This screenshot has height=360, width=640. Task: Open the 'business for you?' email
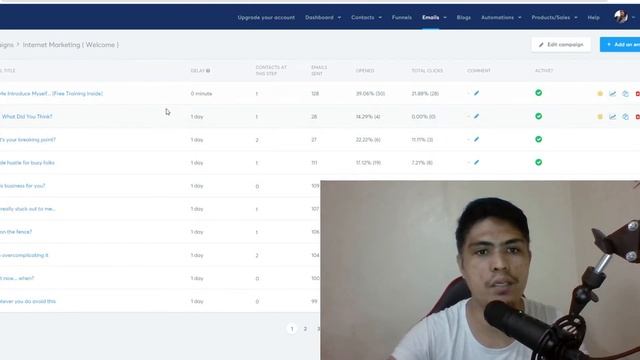pyautogui.click(x=22, y=186)
